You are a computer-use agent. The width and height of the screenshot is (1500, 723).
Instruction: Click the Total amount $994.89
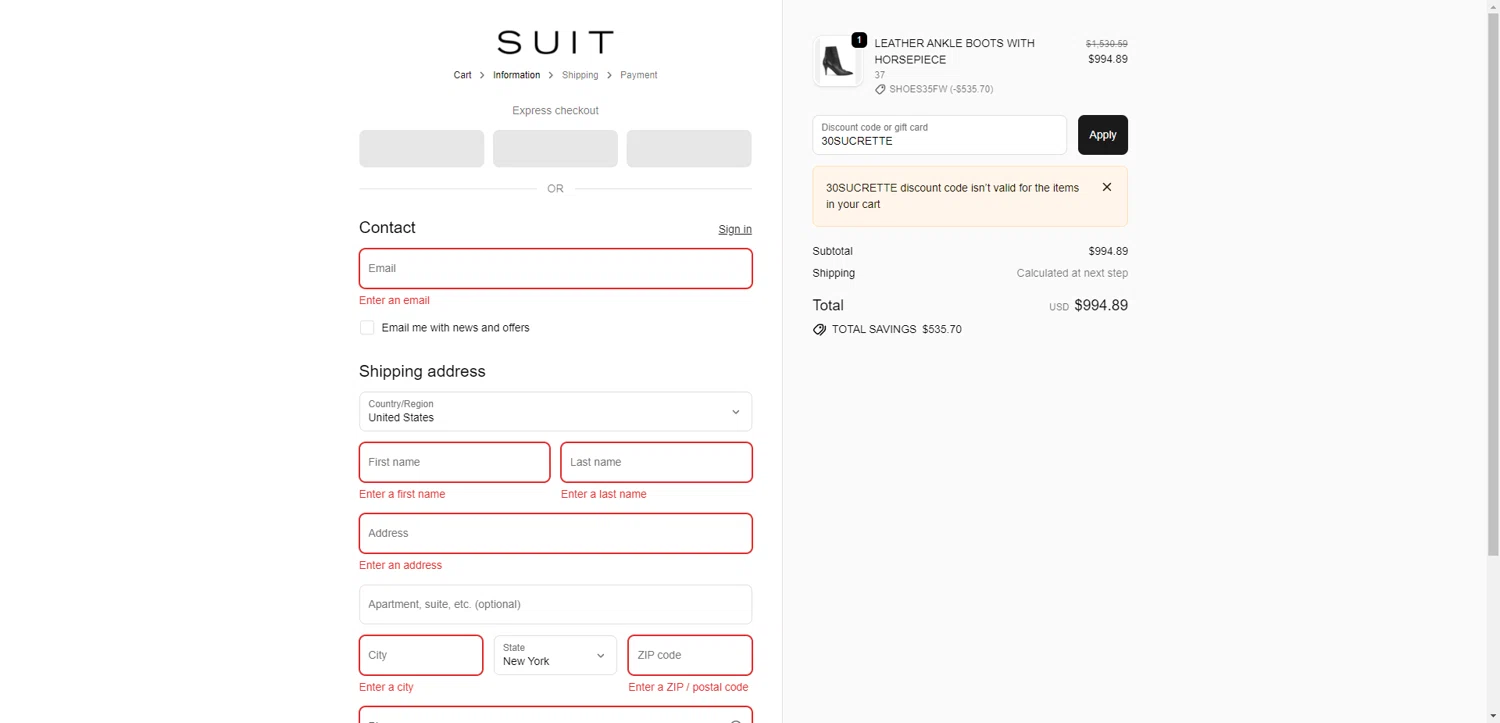click(1101, 305)
